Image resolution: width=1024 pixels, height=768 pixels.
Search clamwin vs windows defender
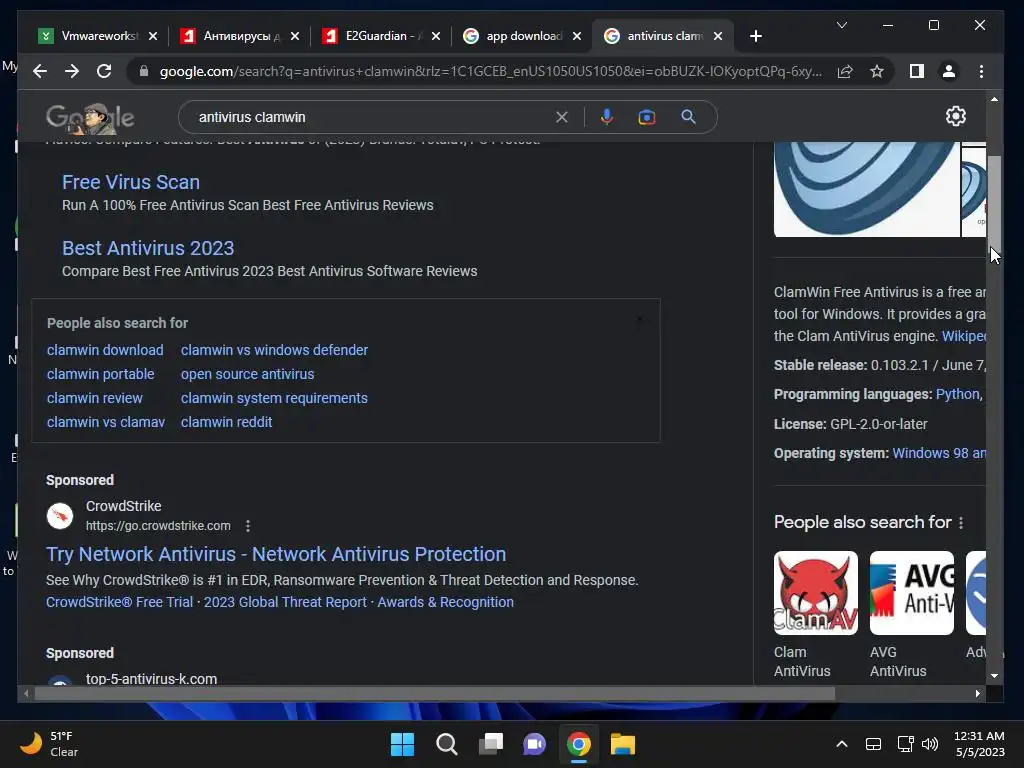pyautogui.click(x=274, y=350)
